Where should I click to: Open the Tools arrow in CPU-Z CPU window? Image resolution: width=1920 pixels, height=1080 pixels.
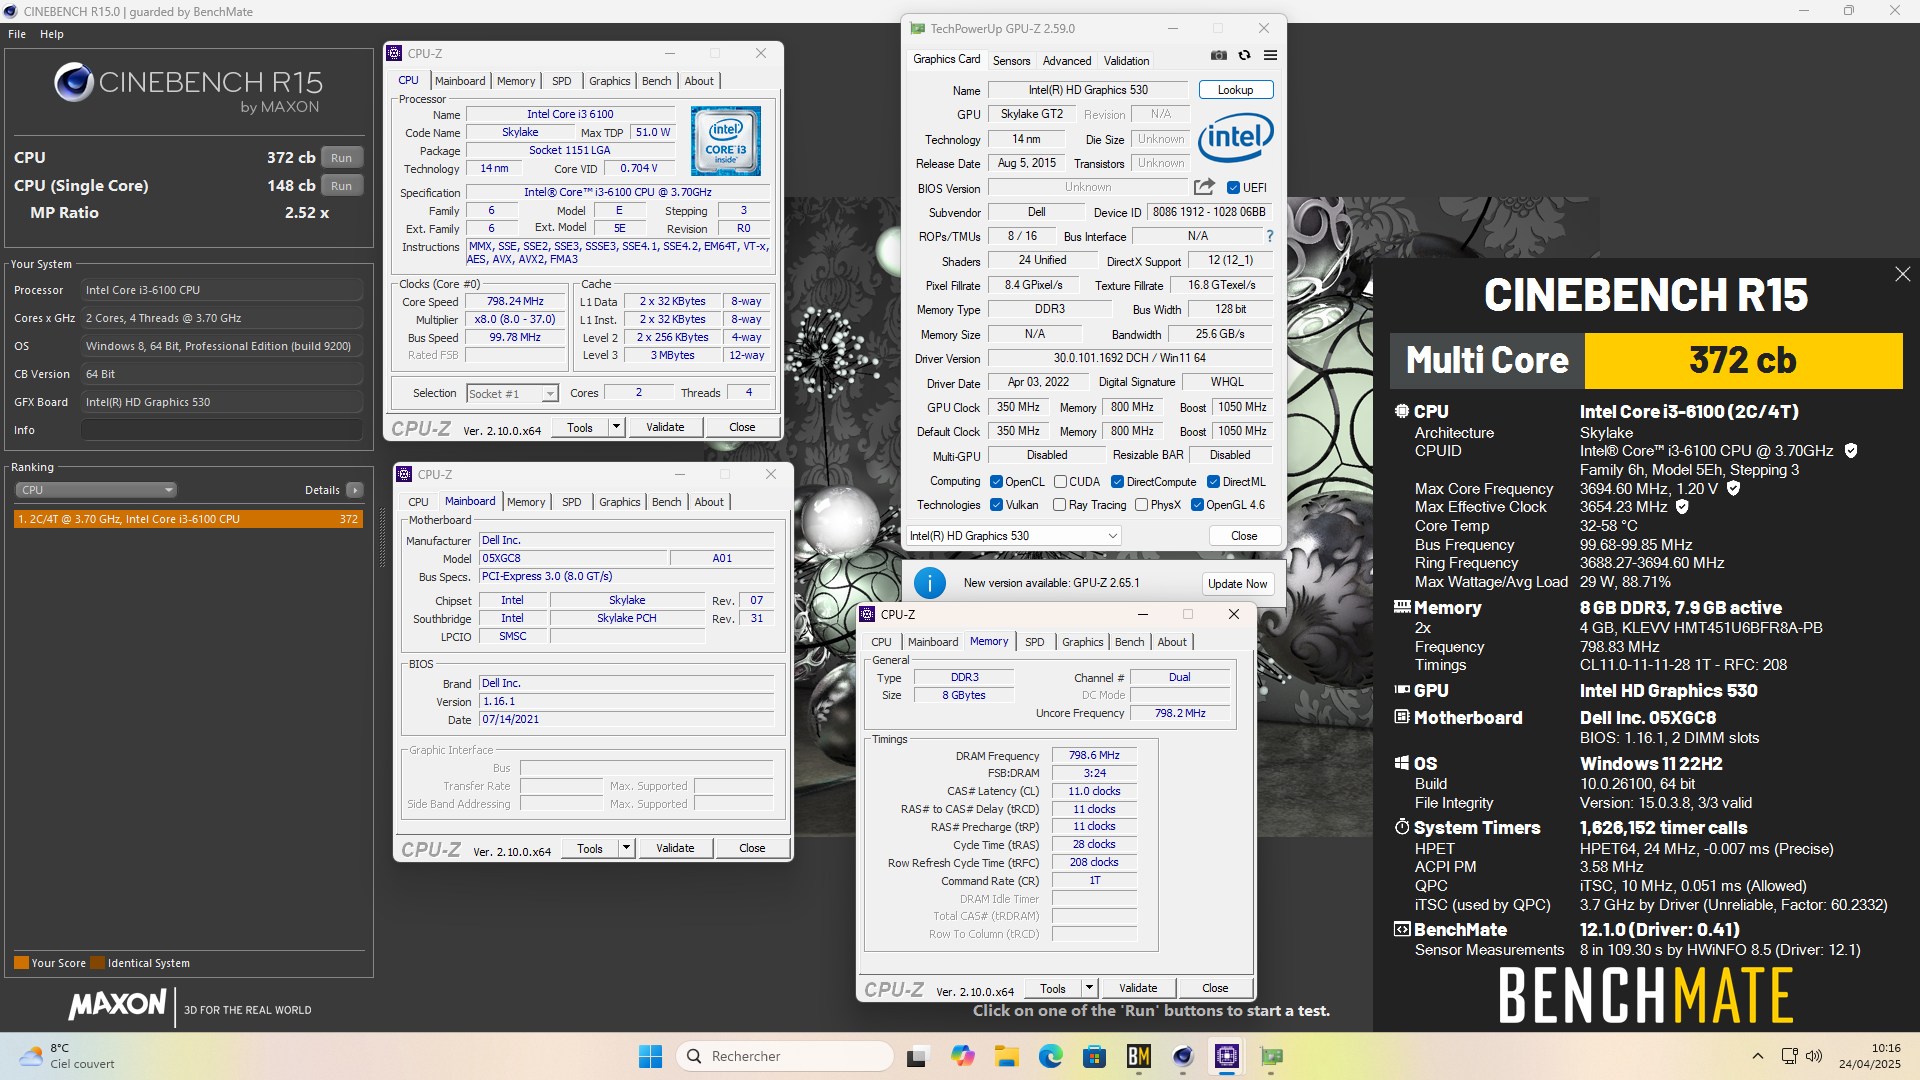(616, 427)
